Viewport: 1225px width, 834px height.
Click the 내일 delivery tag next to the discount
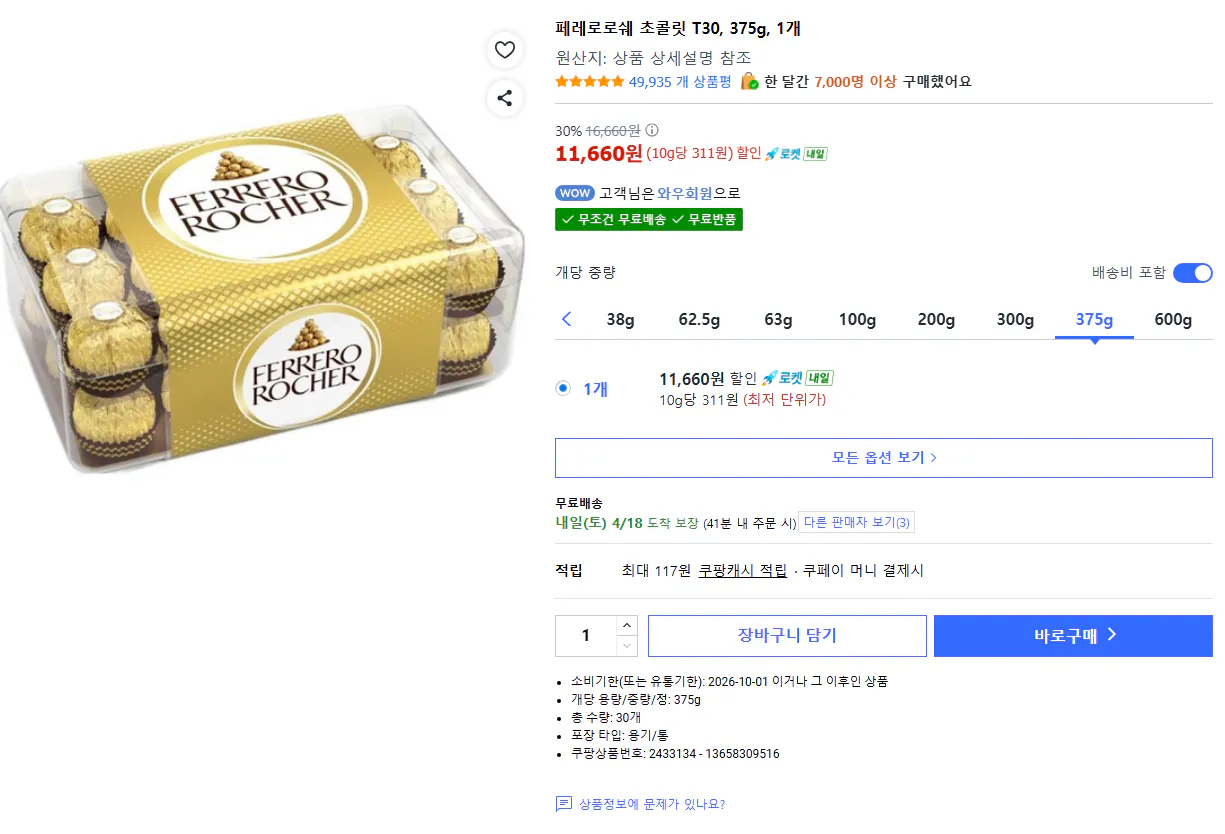(x=817, y=154)
